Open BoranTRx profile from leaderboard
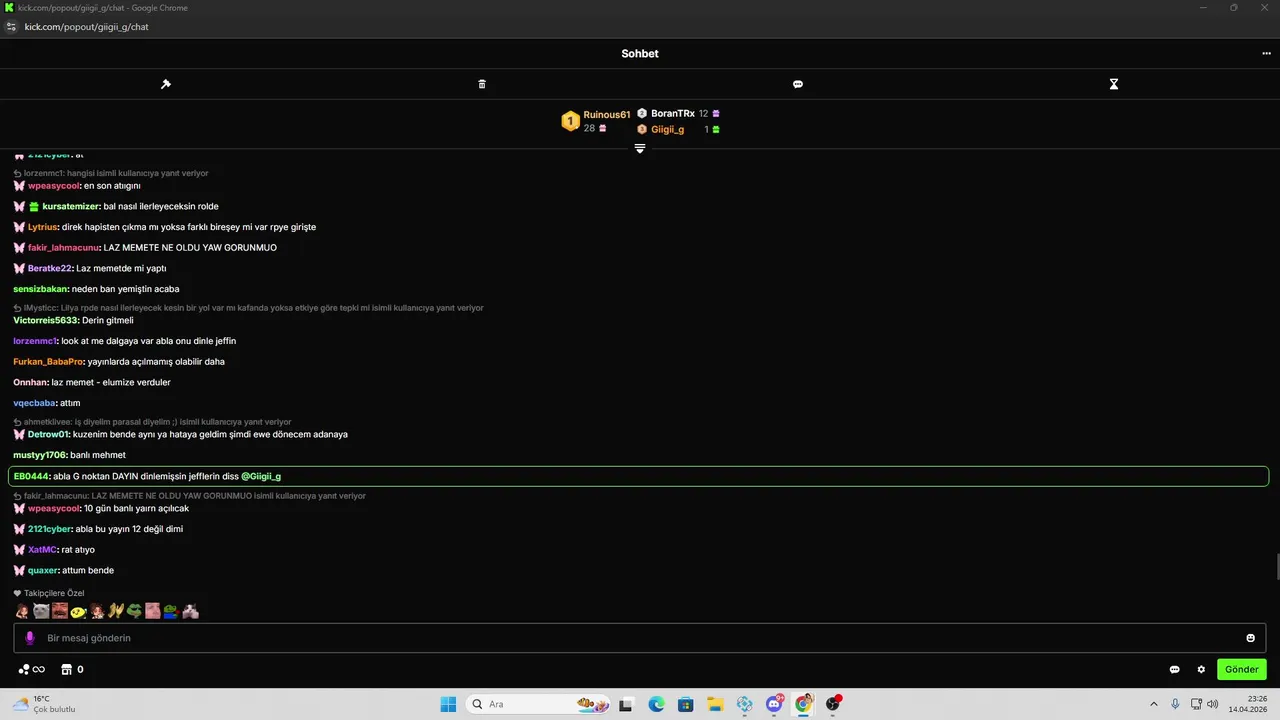The height and width of the screenshot is (720, 1280). [x=673, y=114]
